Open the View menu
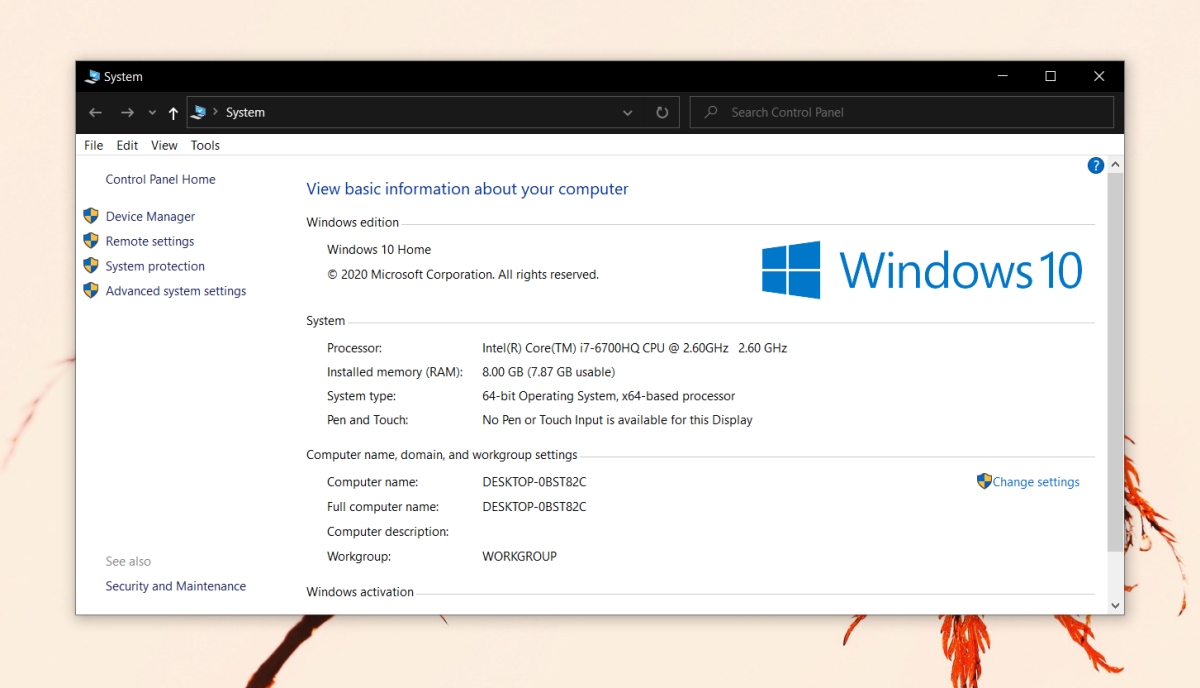1200x688 pixels. tap(163, 145)
